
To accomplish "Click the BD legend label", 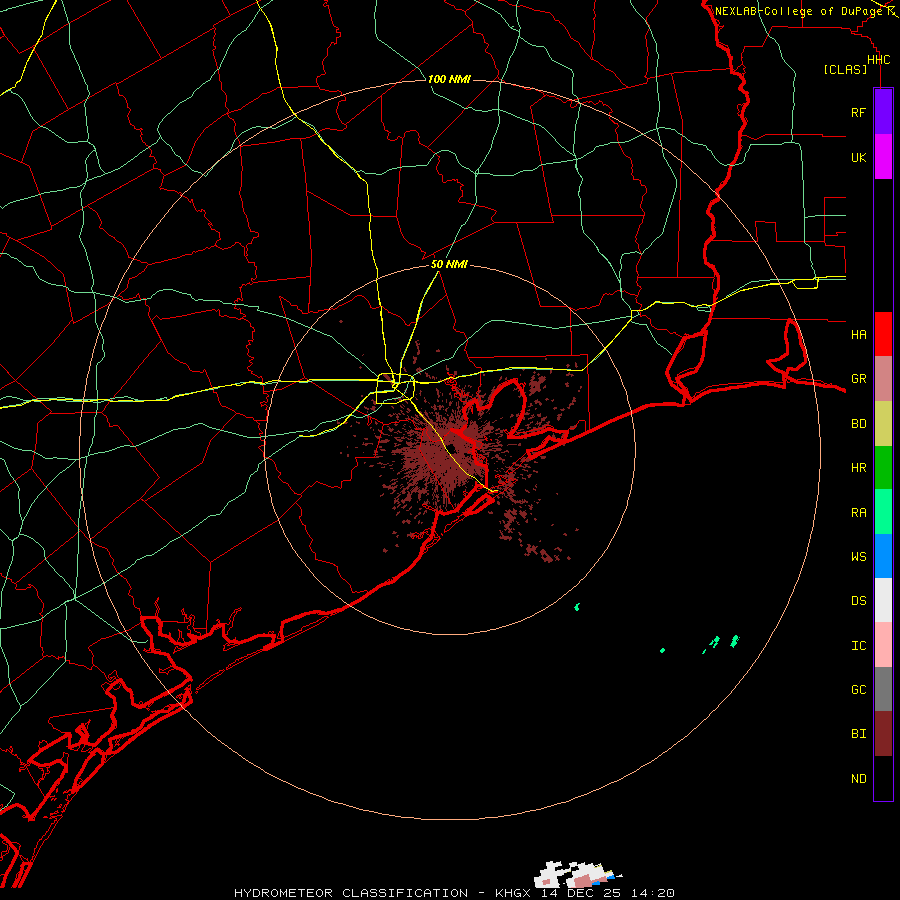I will (x=858, y=424).
